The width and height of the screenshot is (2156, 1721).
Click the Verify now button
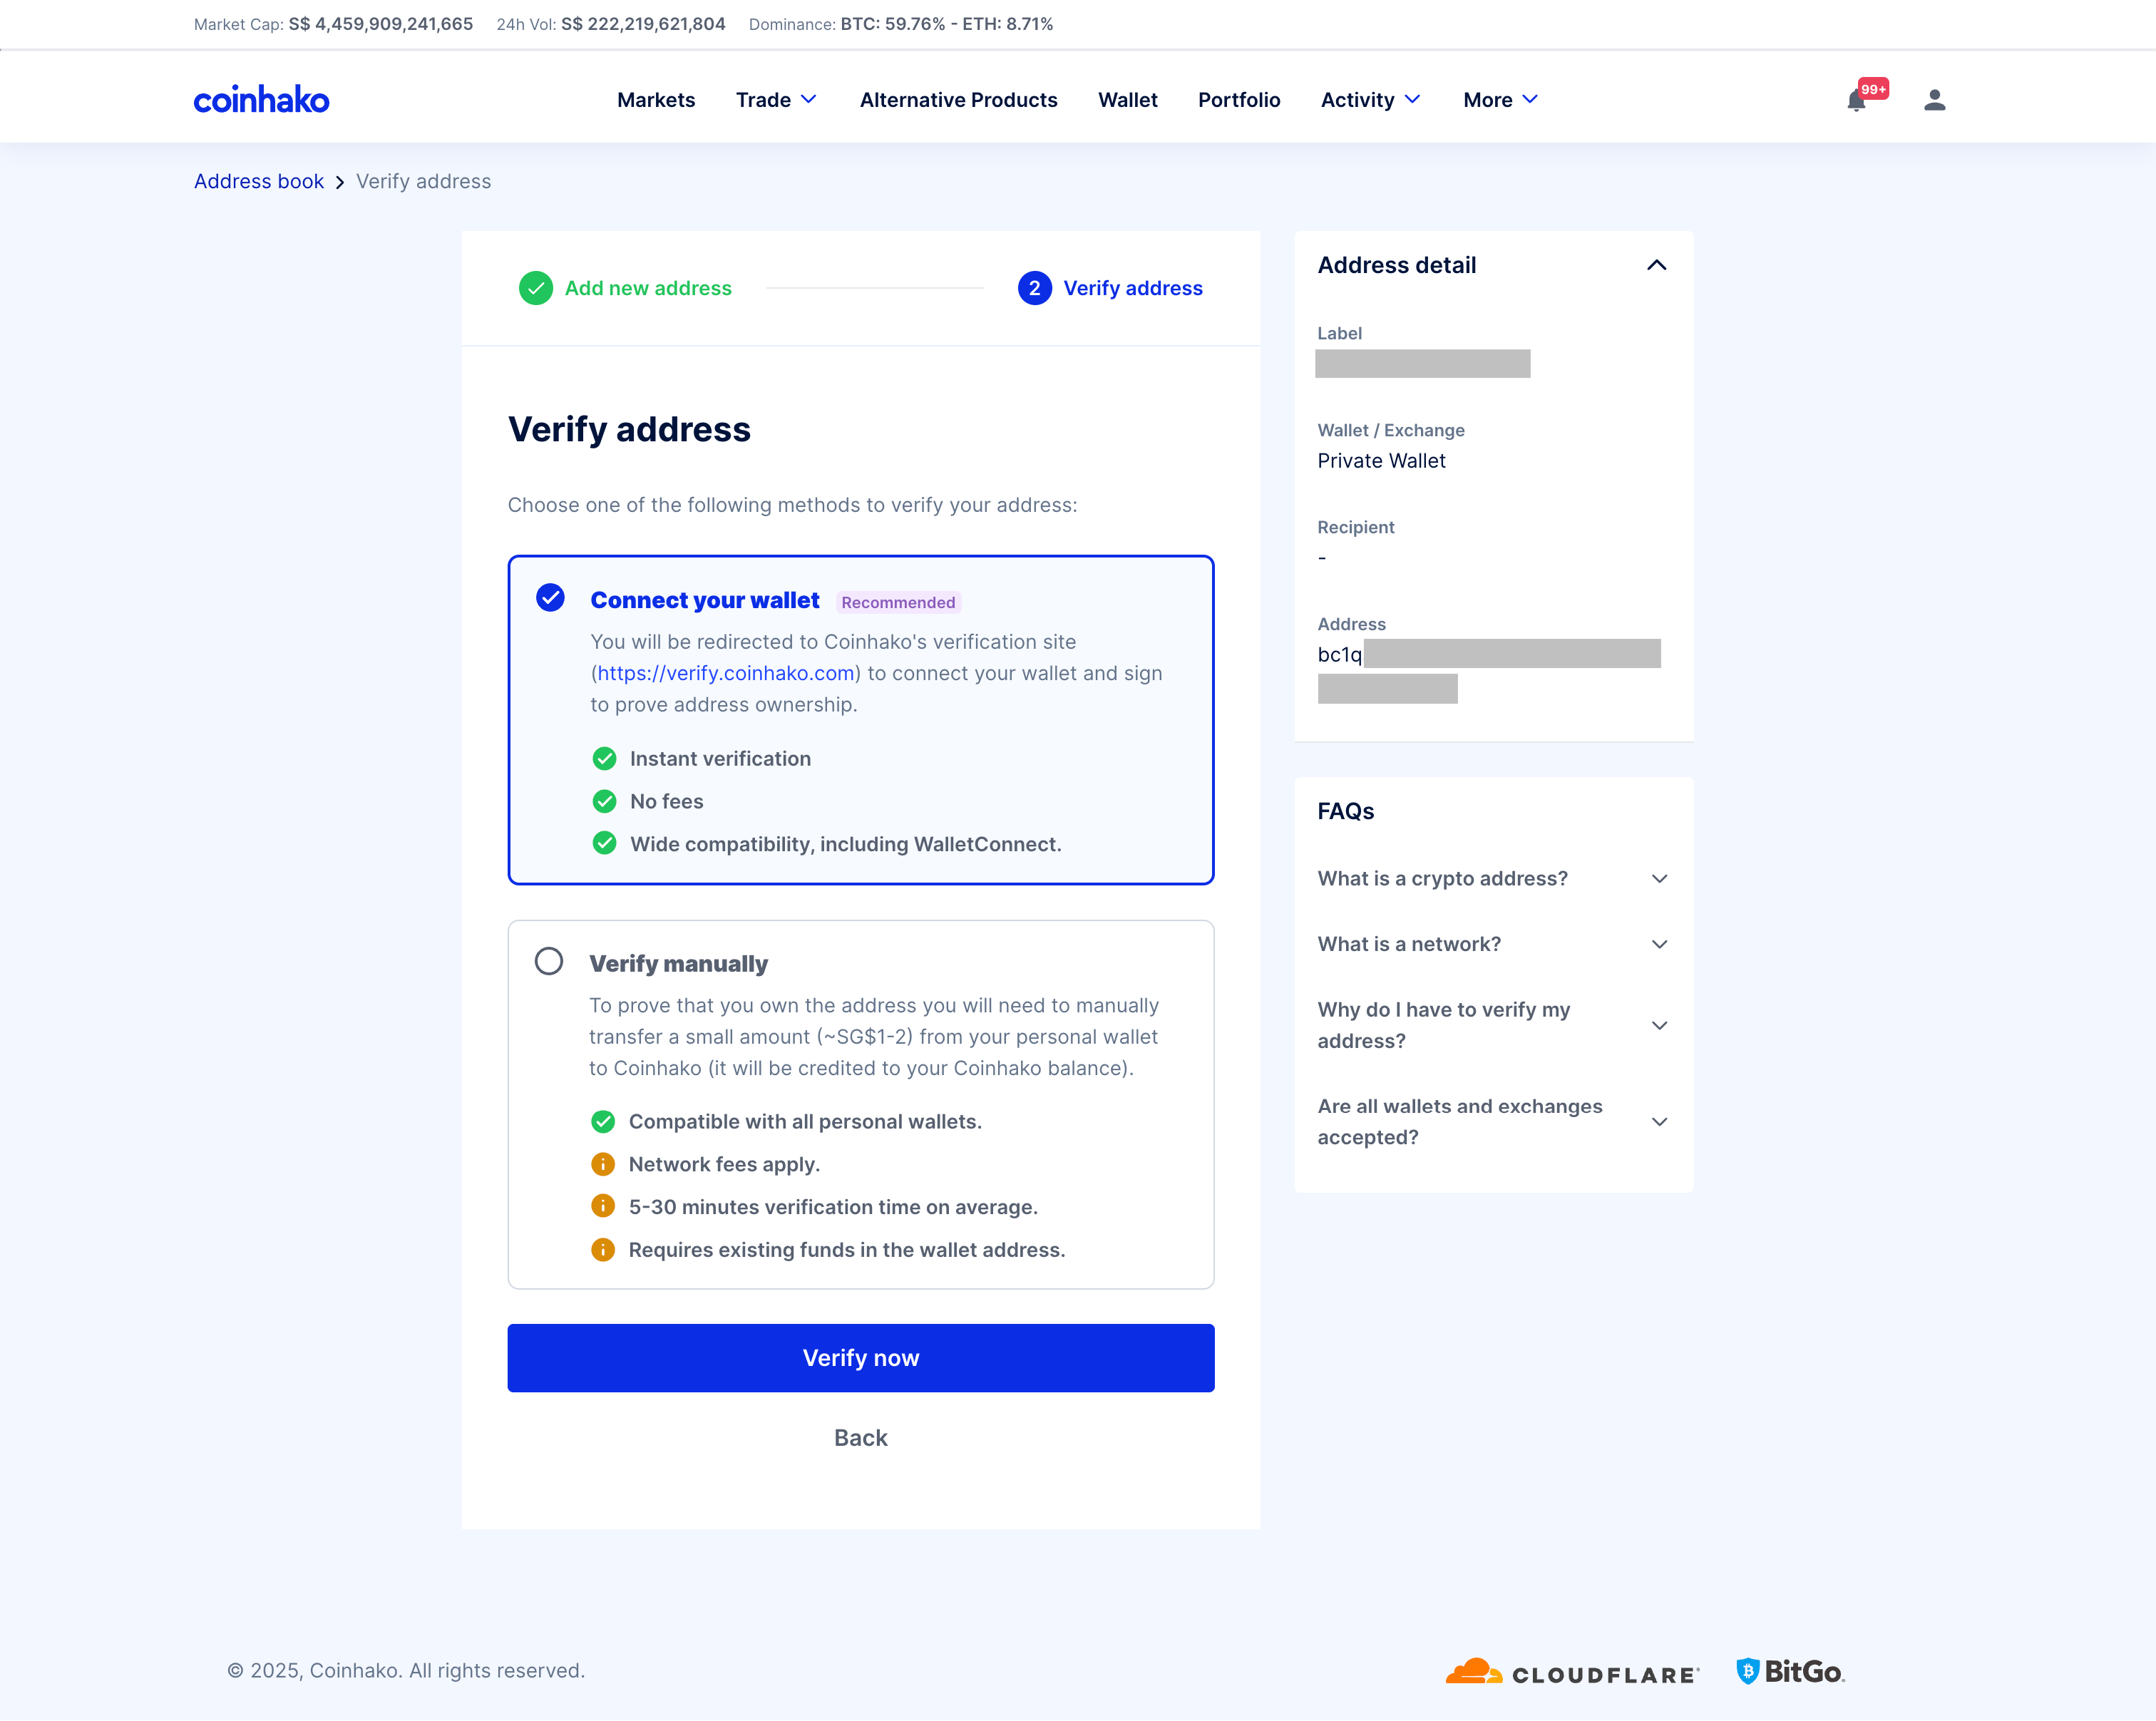click(x=861, y=1358)
